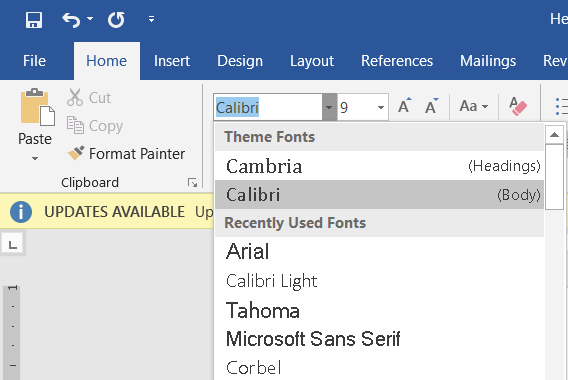This screenshot has width=568, height=380.
Task: Click the Save icon in the Quick Access Toolbar
Action: [34, 20]
